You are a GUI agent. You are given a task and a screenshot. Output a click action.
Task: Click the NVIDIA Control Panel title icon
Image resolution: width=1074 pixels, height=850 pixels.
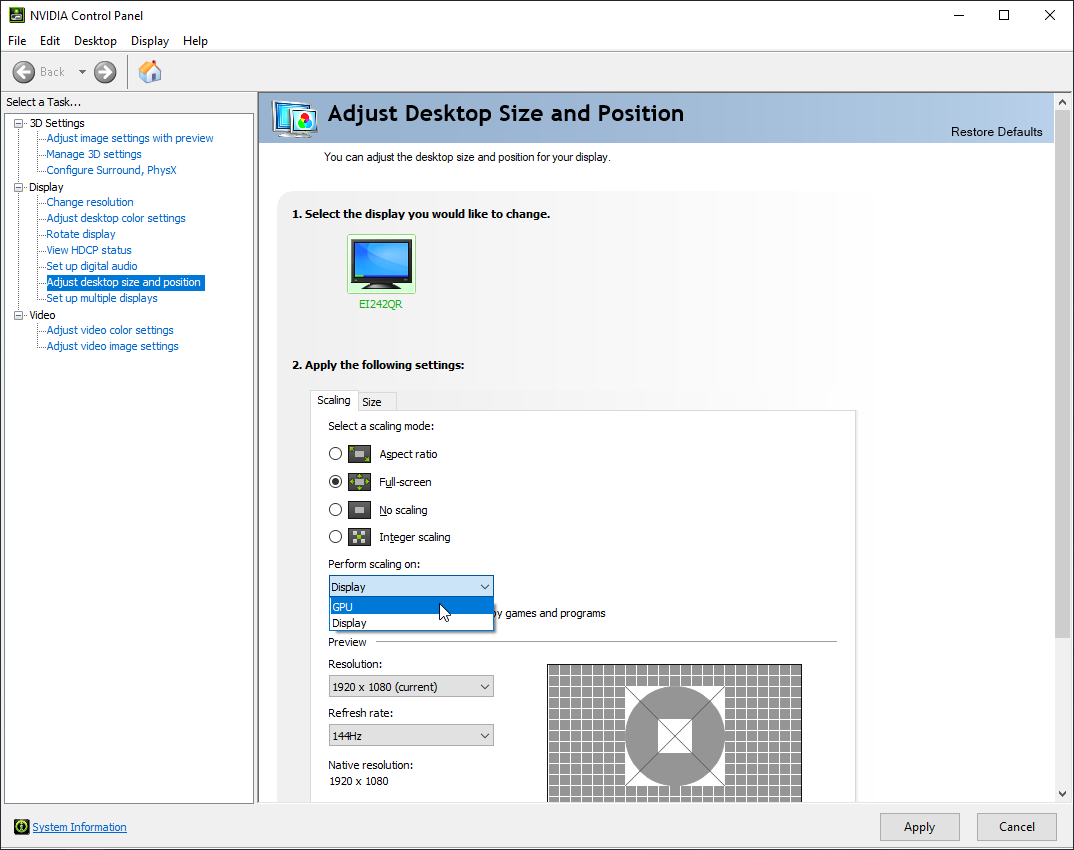coord(16,15)
